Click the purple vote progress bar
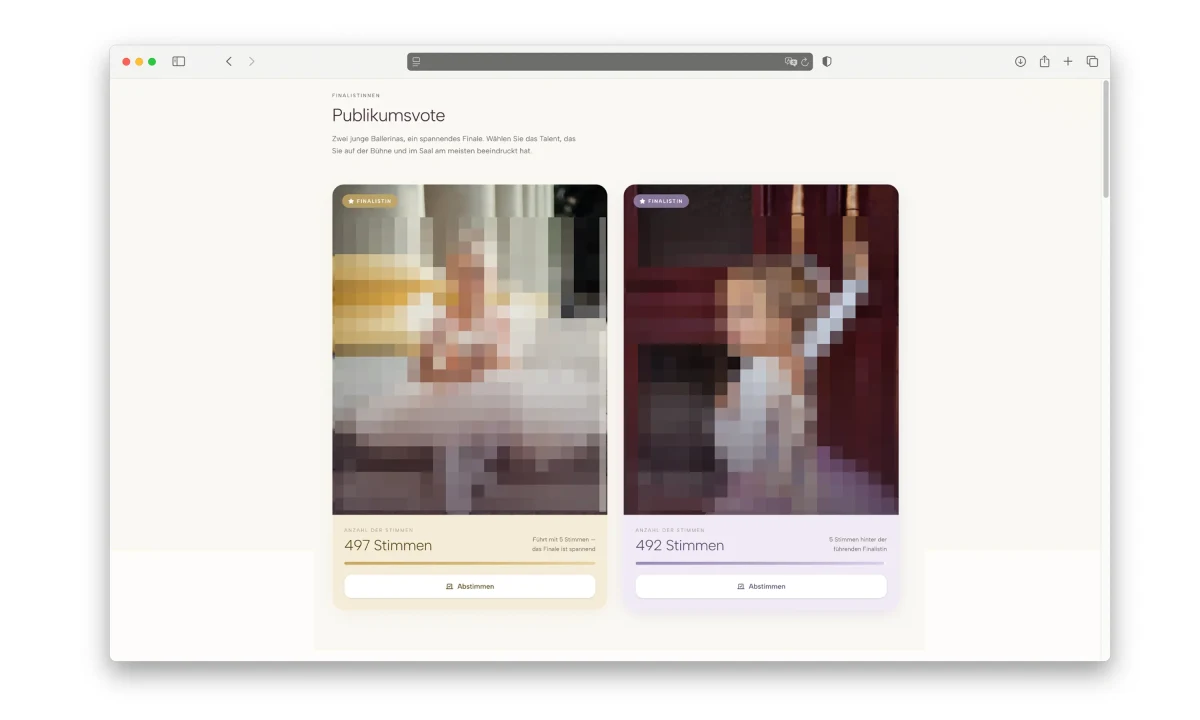Image resolution: width=1200 pixels, height=720 pixels. (x=761, y=563)
